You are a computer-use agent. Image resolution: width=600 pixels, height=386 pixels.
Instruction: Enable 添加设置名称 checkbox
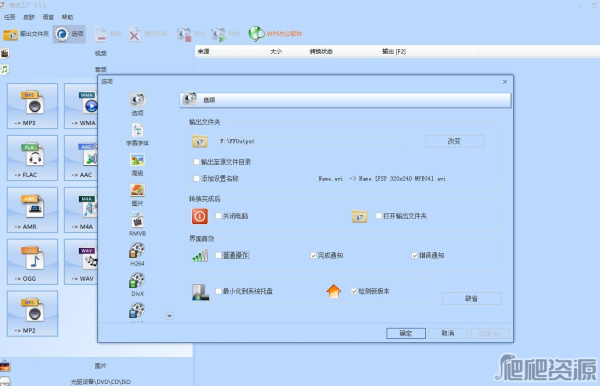tap(197, 178)
